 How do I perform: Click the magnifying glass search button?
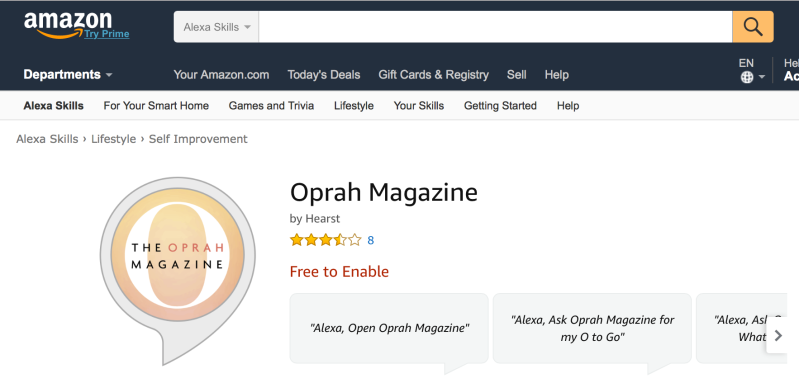tap(753, 27)
